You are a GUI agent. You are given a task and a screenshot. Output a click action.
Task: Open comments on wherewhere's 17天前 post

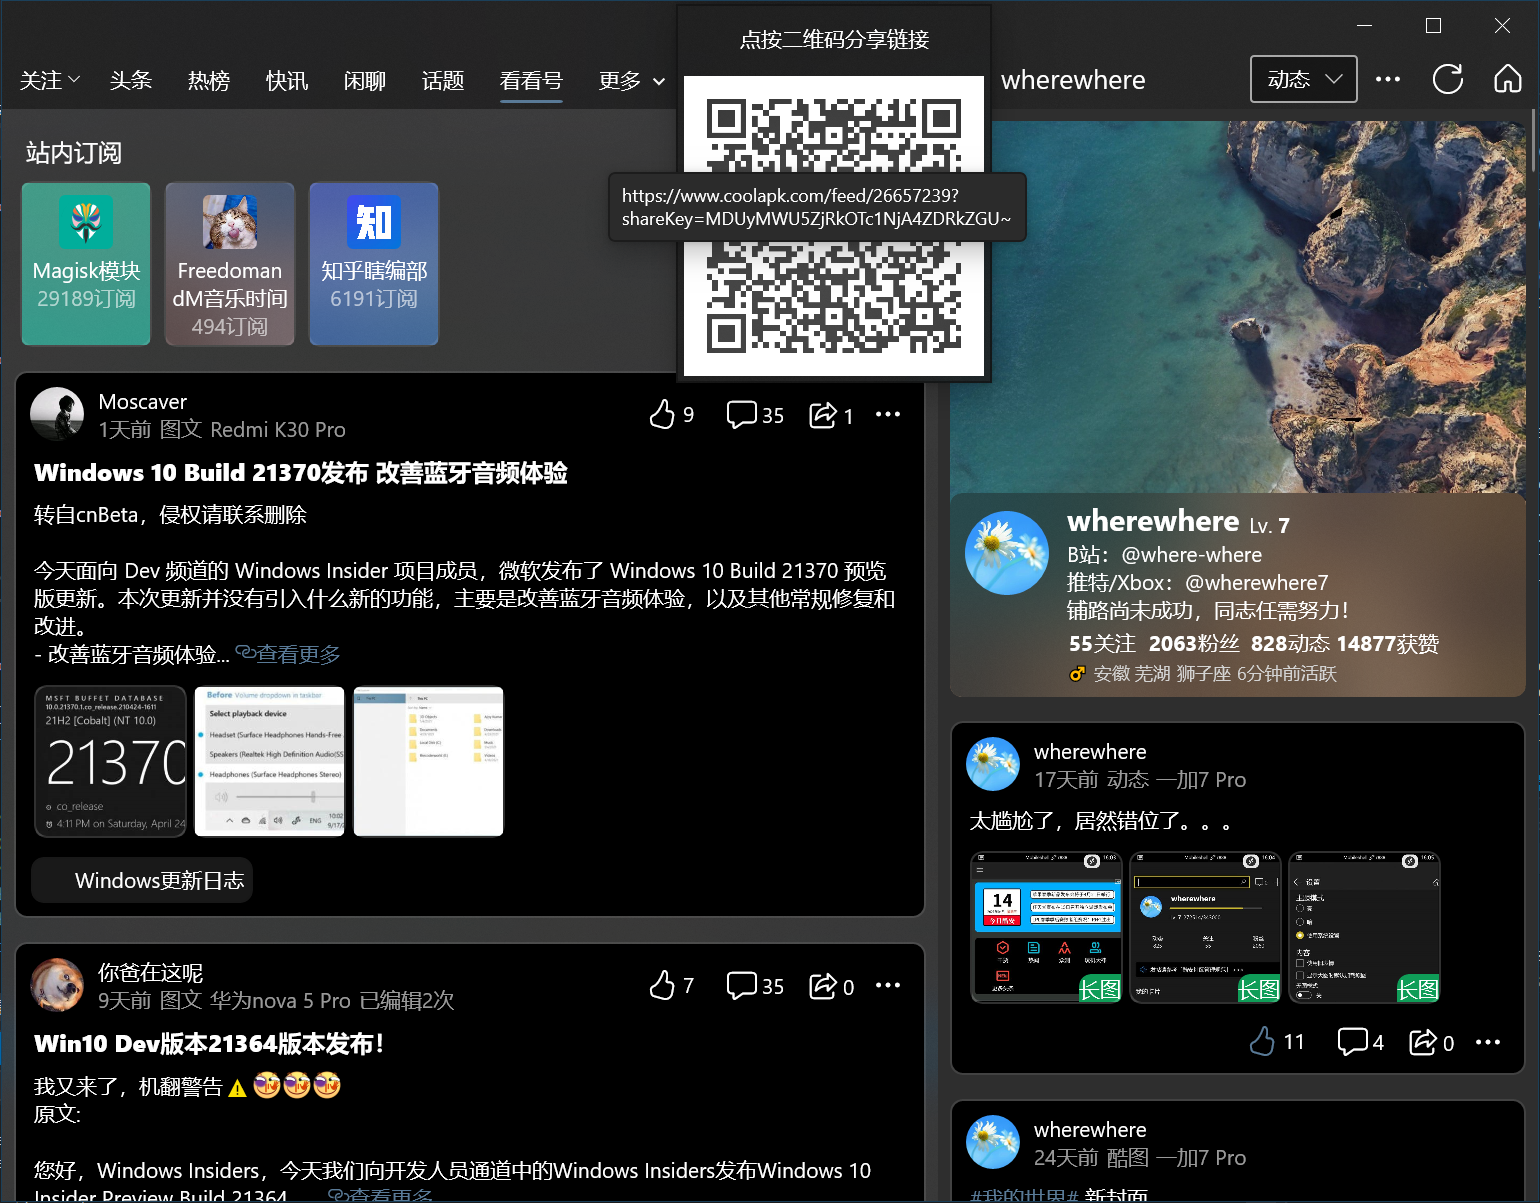(x=1361, y=1041)
